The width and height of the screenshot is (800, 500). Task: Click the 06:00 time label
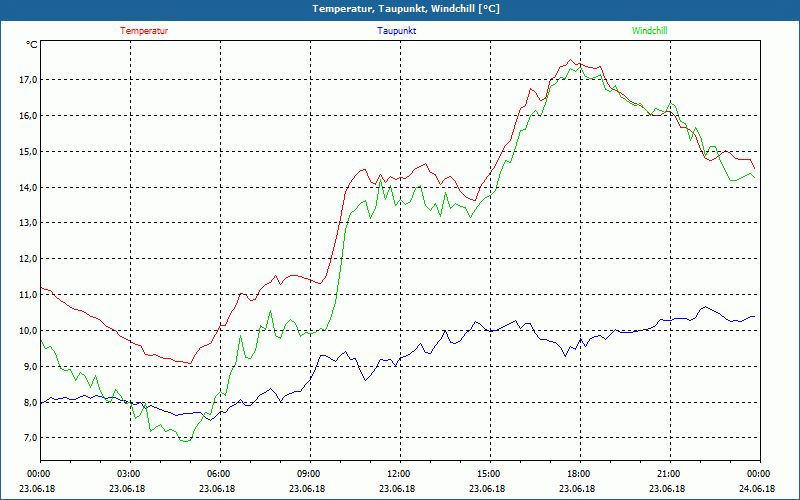pyautogui.click(x=220, y=474)
